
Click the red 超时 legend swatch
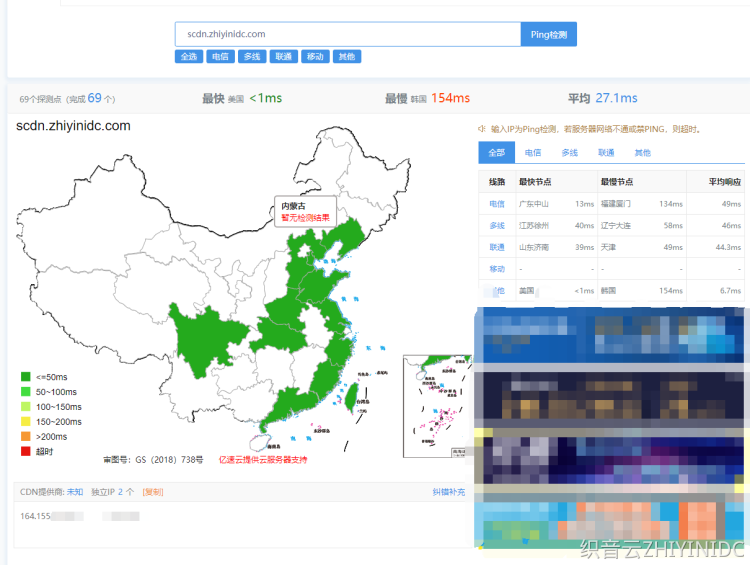point(25,451)
